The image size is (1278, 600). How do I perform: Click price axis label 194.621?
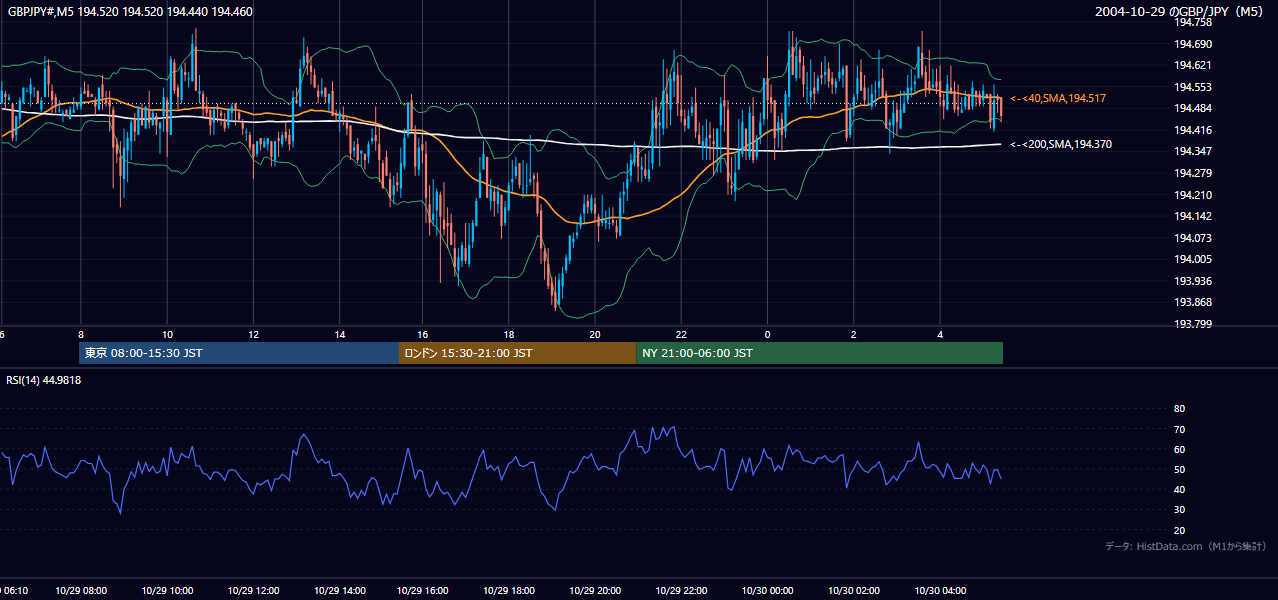tap(1193, 65)
